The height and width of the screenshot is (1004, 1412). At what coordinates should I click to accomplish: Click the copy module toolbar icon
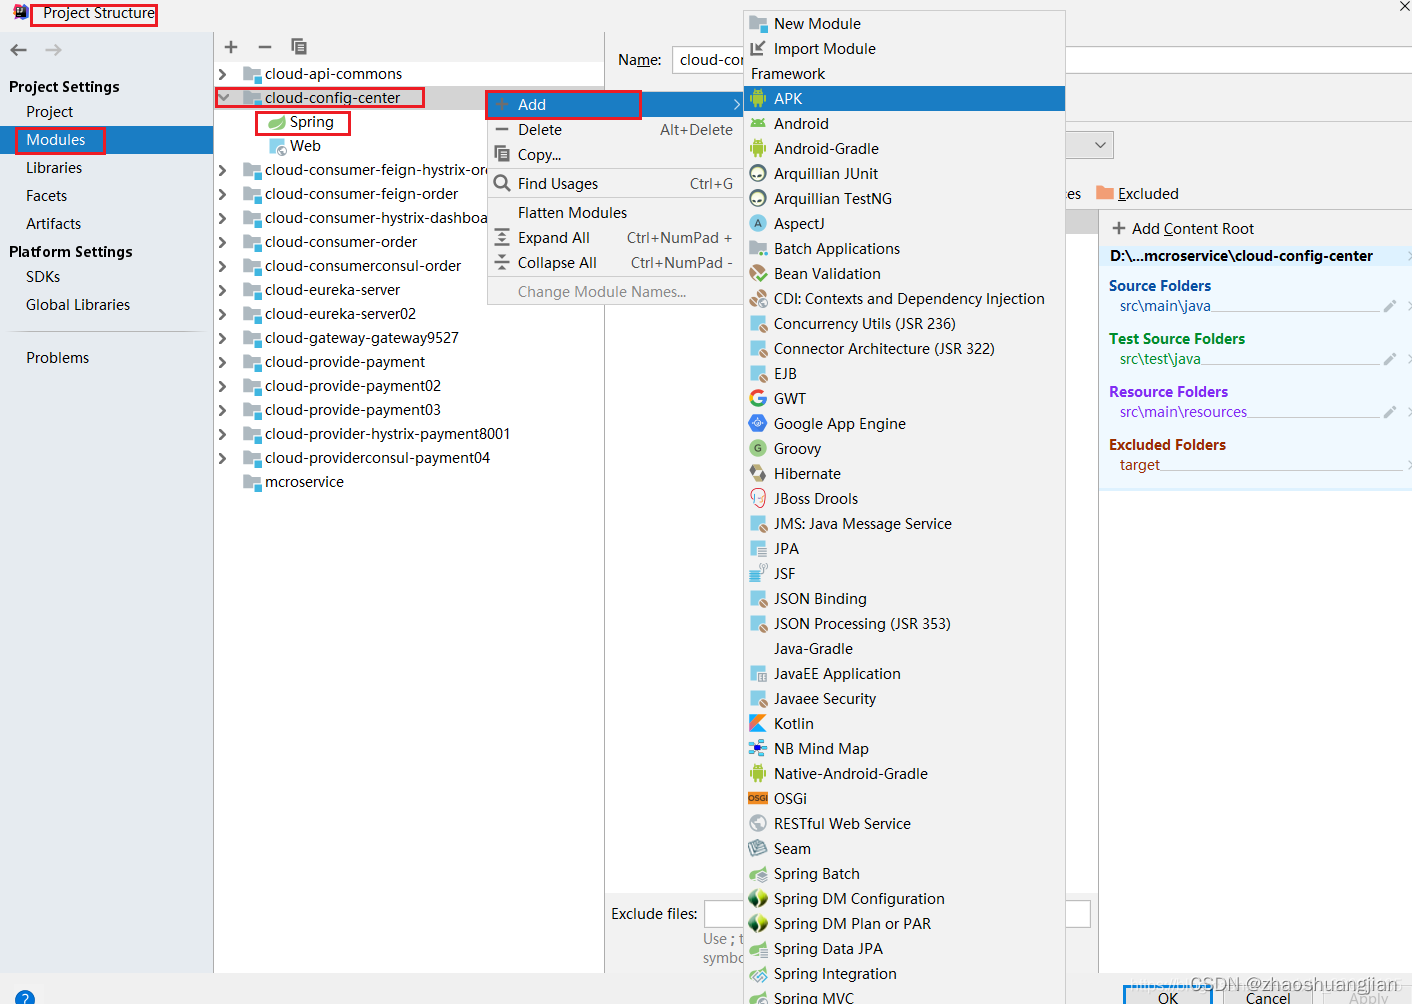[299, 47]
